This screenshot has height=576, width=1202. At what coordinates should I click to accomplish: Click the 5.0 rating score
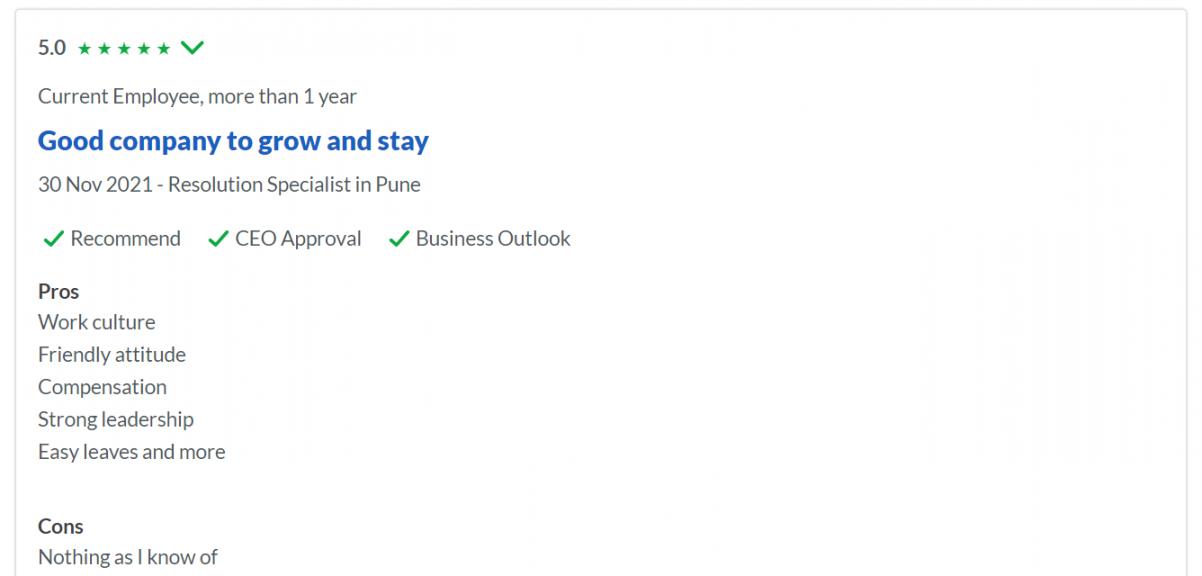52,48
